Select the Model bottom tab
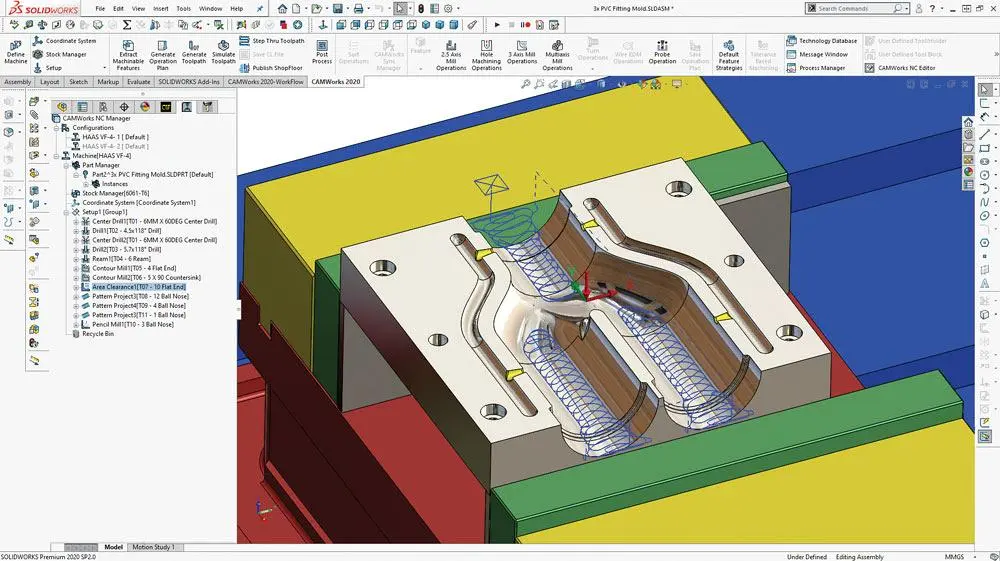This screenshot has width=1000, height=561. (x=114, y=547)
